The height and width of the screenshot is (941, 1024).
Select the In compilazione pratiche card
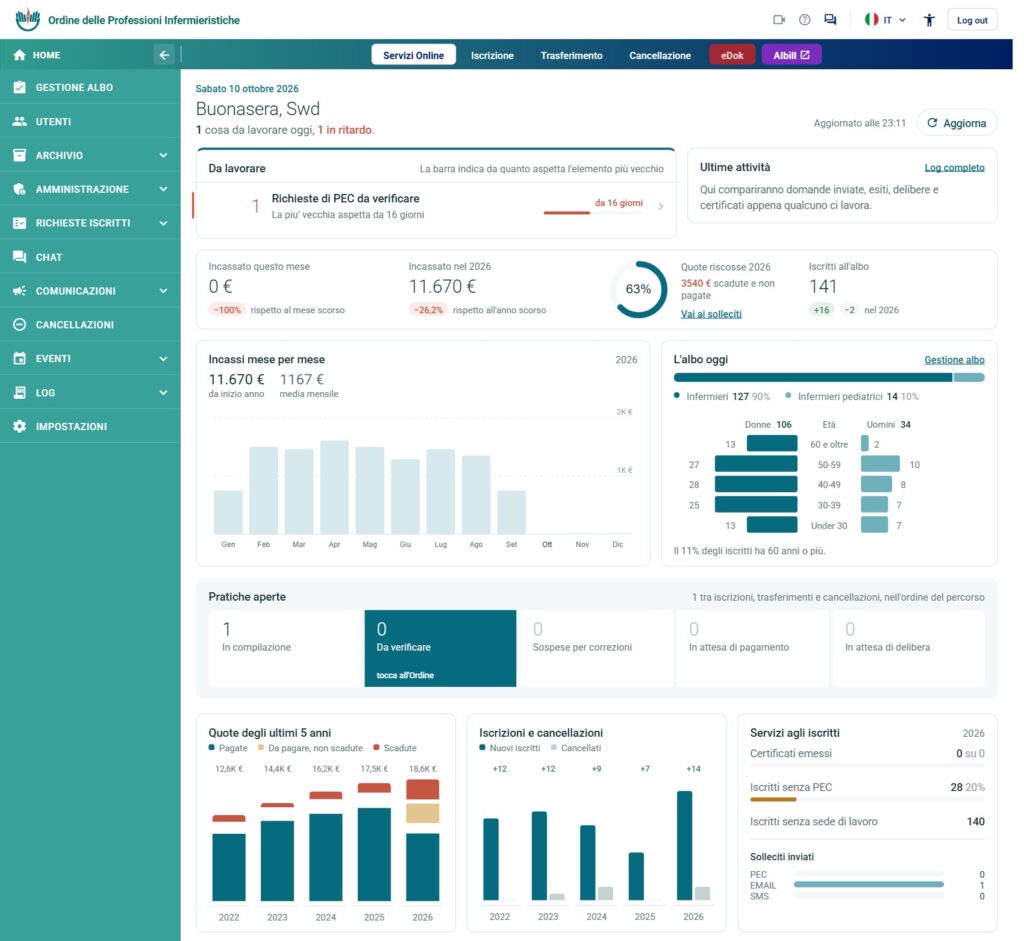285,648
